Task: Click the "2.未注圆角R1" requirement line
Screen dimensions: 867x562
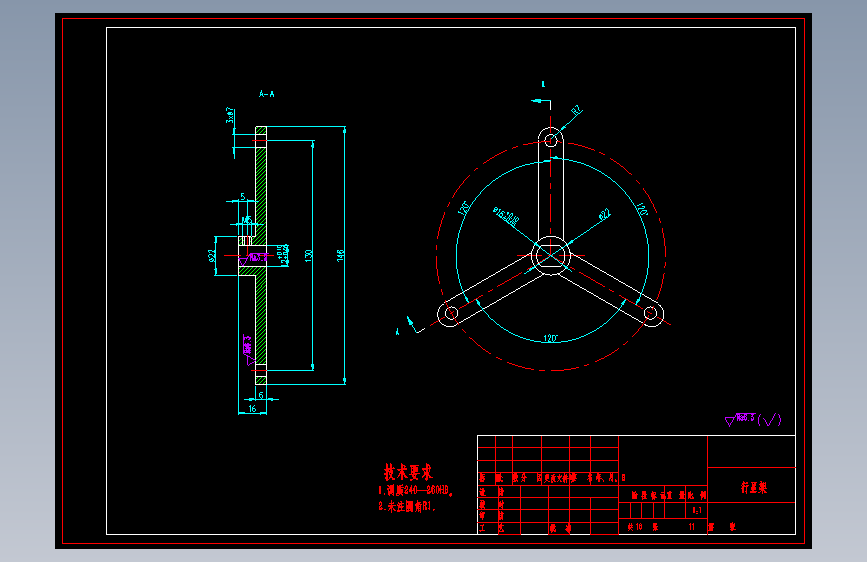Action: (x=407, y=506)
